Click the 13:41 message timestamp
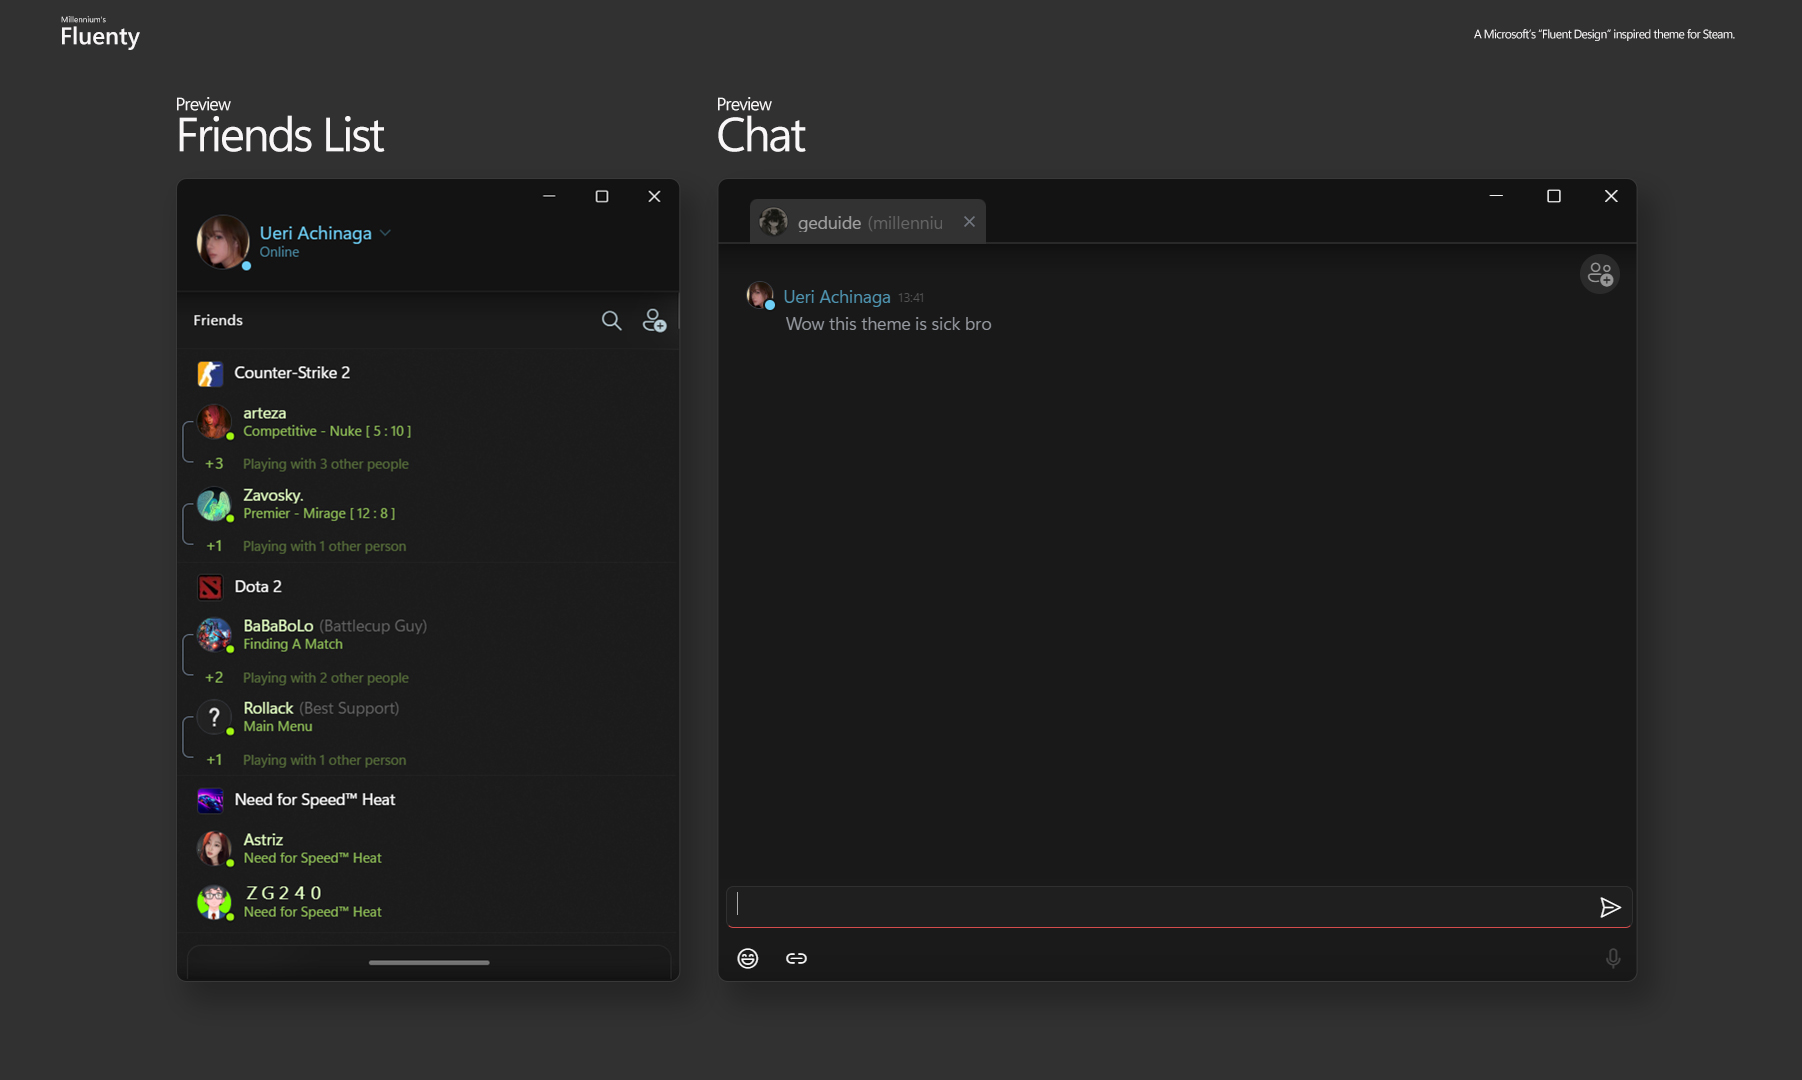This screenshot has width=1802, height=1080. click(911, 298)
